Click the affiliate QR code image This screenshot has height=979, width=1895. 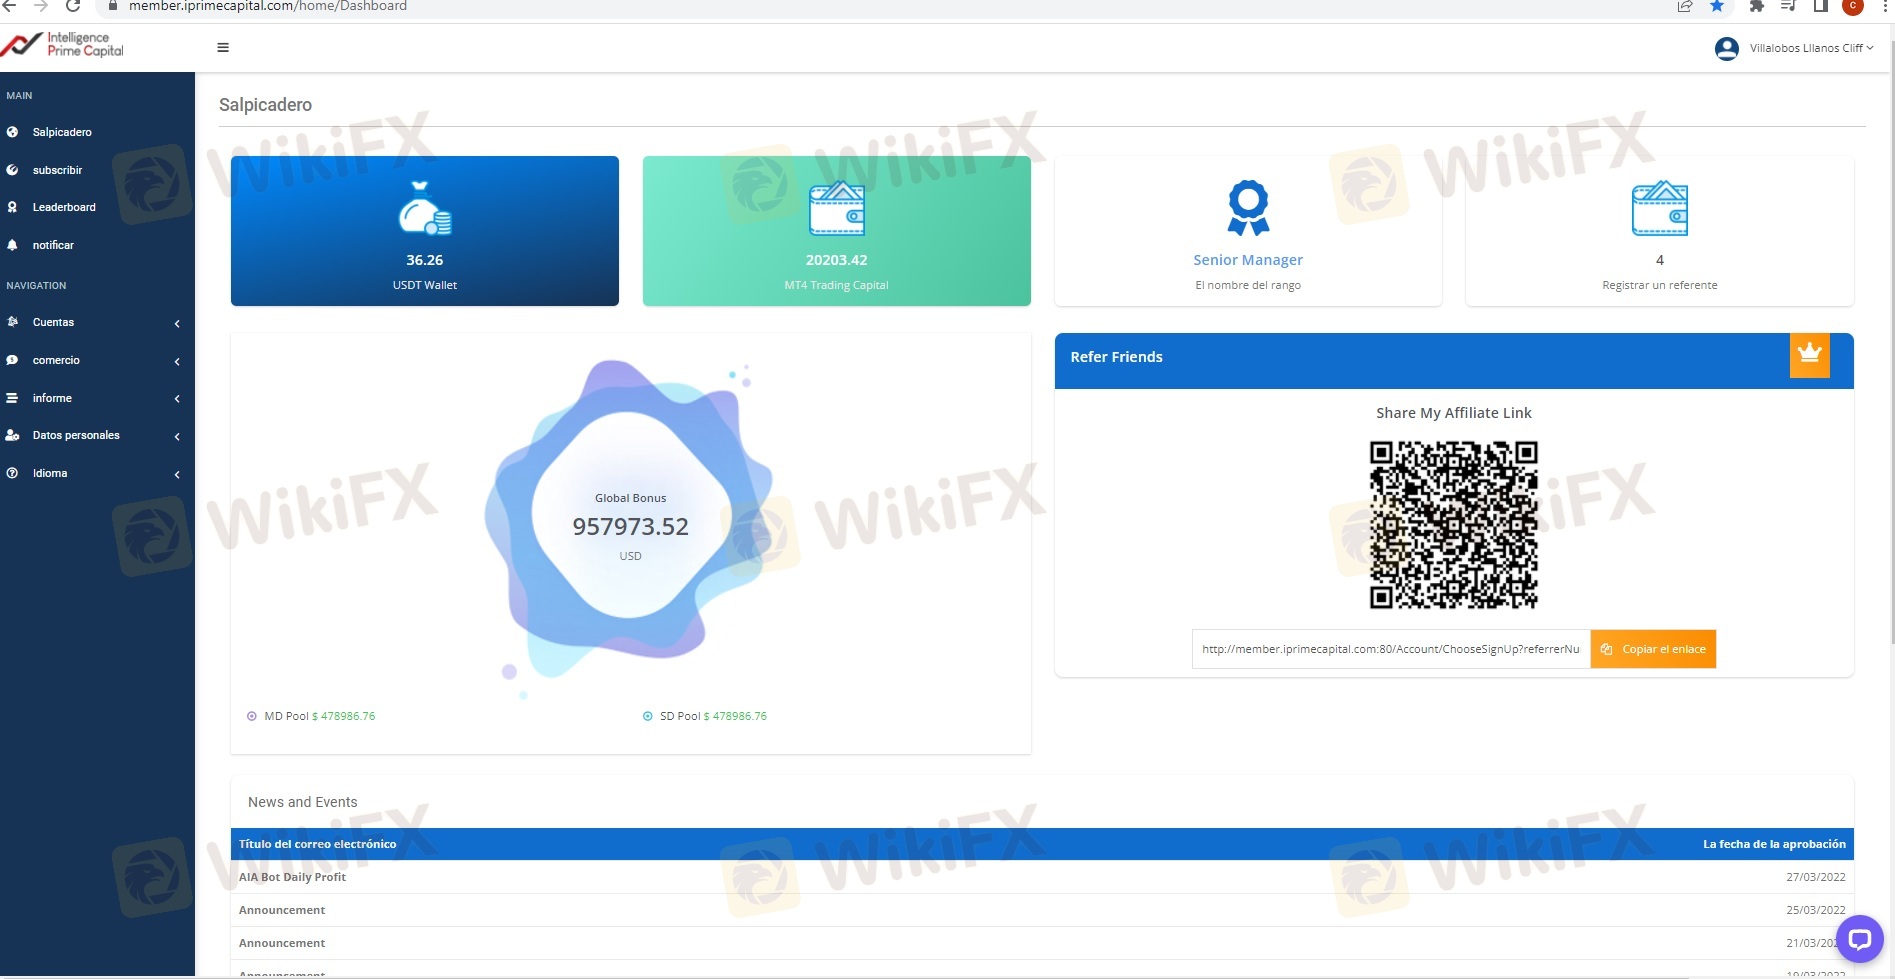1453,525
